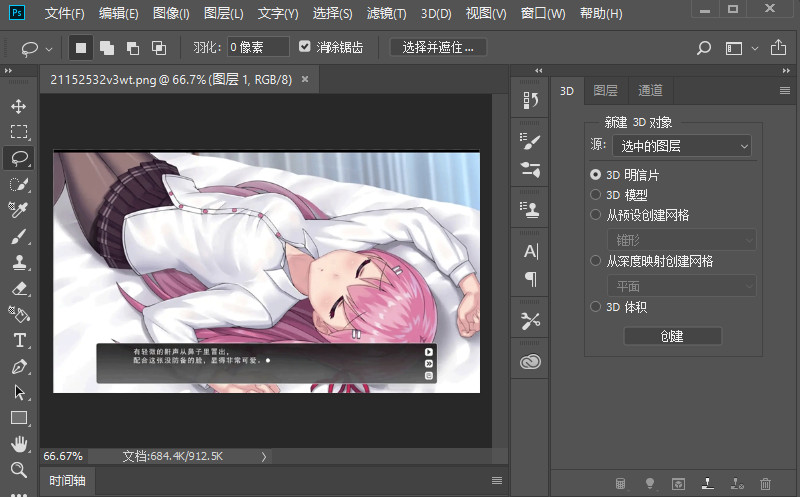Open the 3D(D) menu
The height and width of the screenshot is (497, 800).
436,13
